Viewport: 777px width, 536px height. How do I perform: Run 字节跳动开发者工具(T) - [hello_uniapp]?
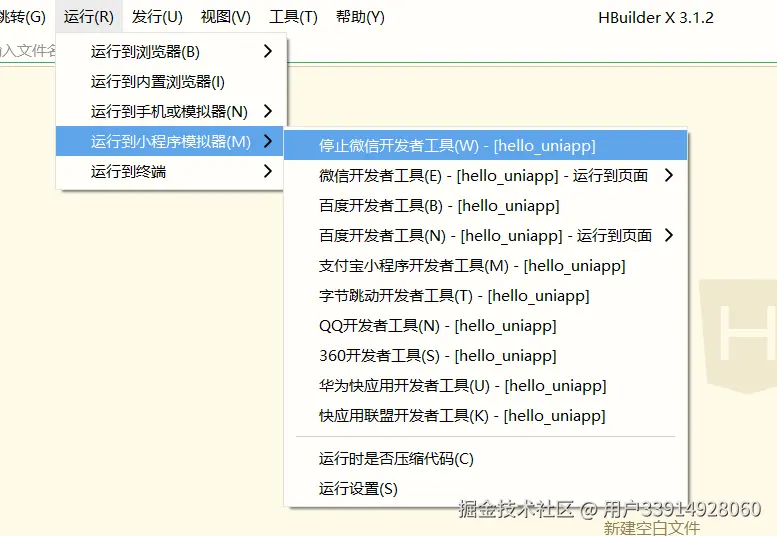coord(486,296)
